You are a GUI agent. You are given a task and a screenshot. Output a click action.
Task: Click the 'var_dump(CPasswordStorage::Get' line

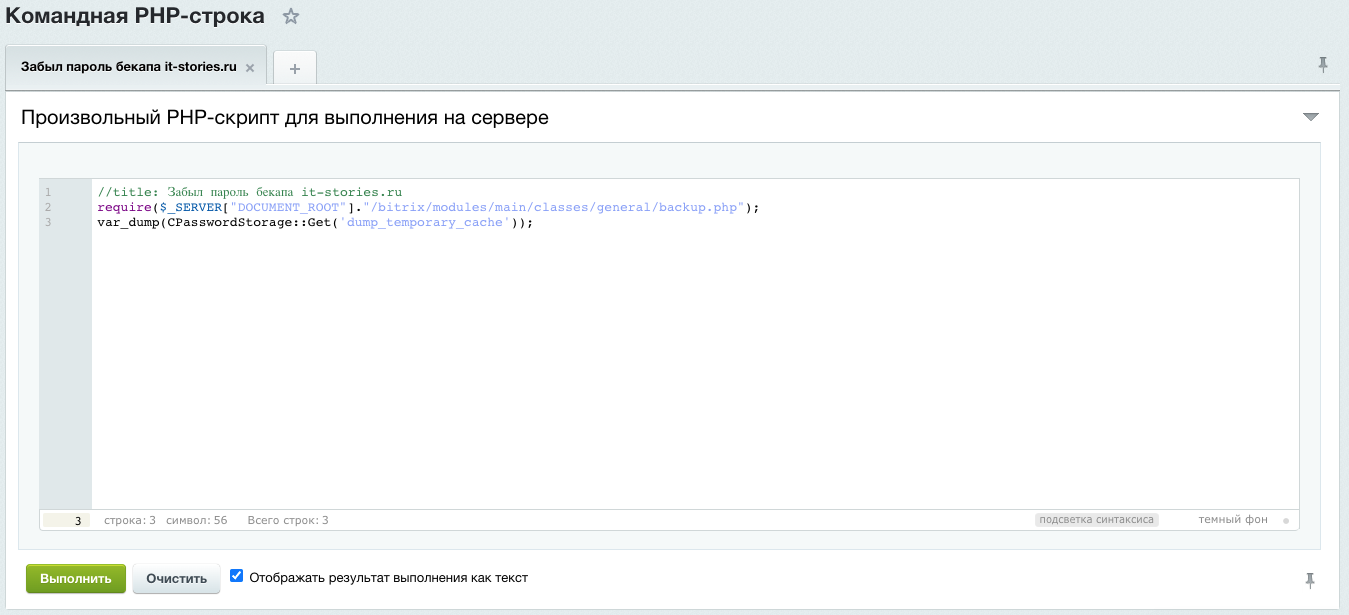tap(316, 222)
